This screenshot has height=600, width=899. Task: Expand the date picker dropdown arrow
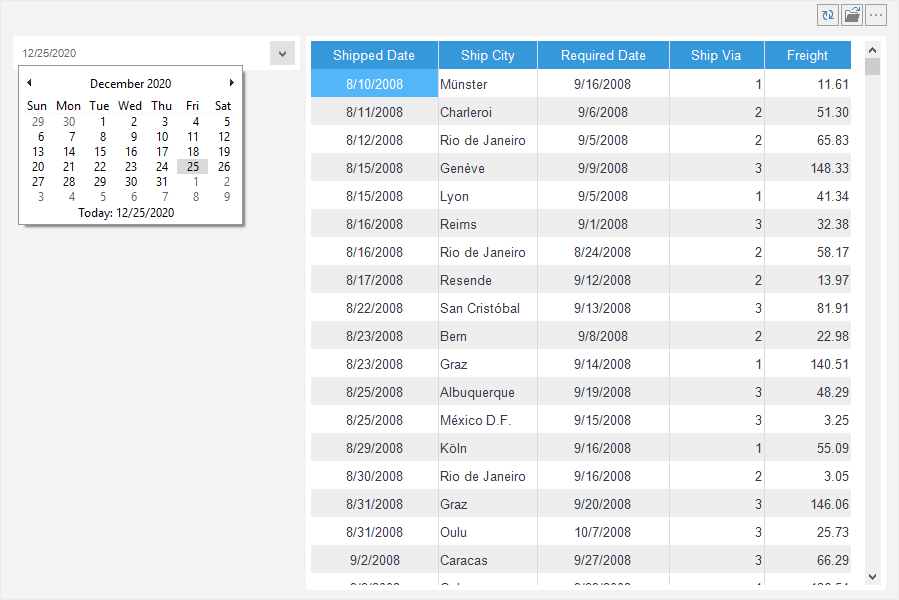tap(282, 54)
